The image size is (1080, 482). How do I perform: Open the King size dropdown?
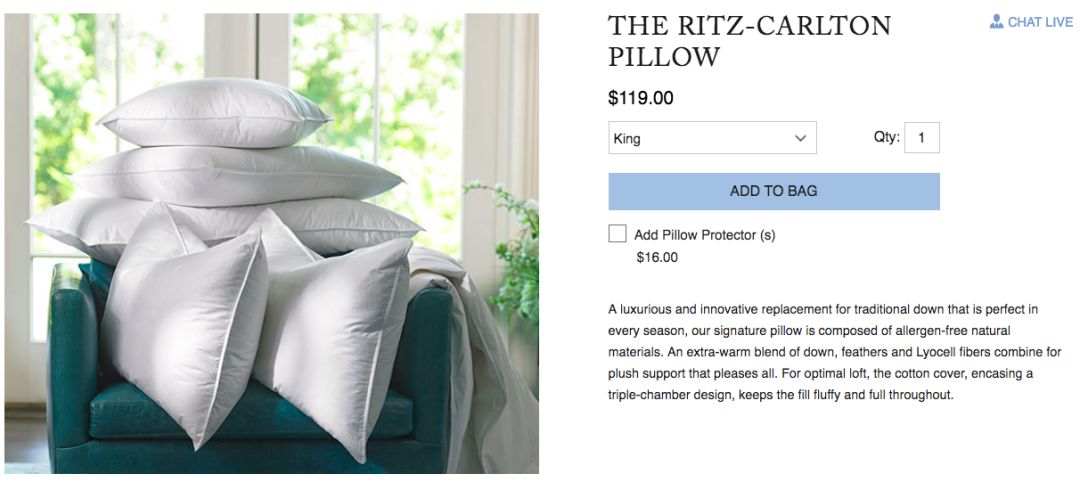(712, 138)
